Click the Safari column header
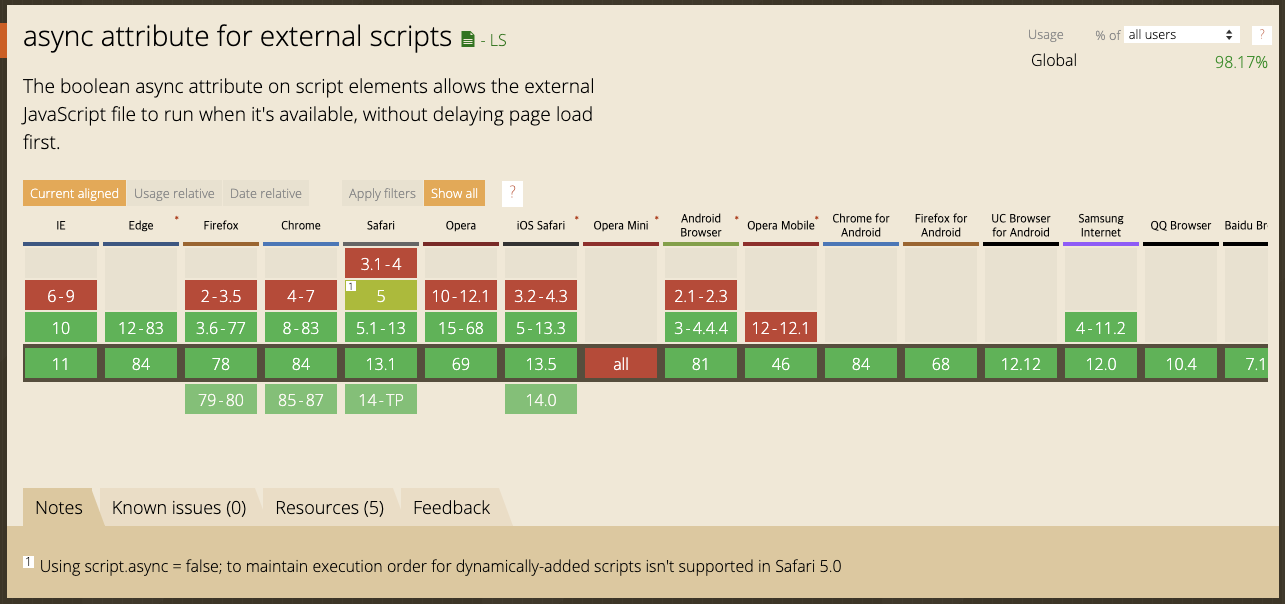This screenshot has height=604, width=1285. coord(381,226)
